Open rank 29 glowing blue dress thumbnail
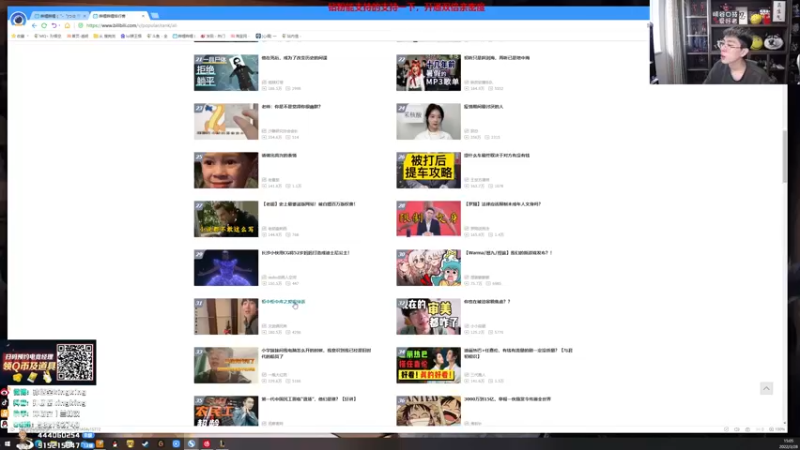This screenshot has height=450, width=800. [226, 268]
